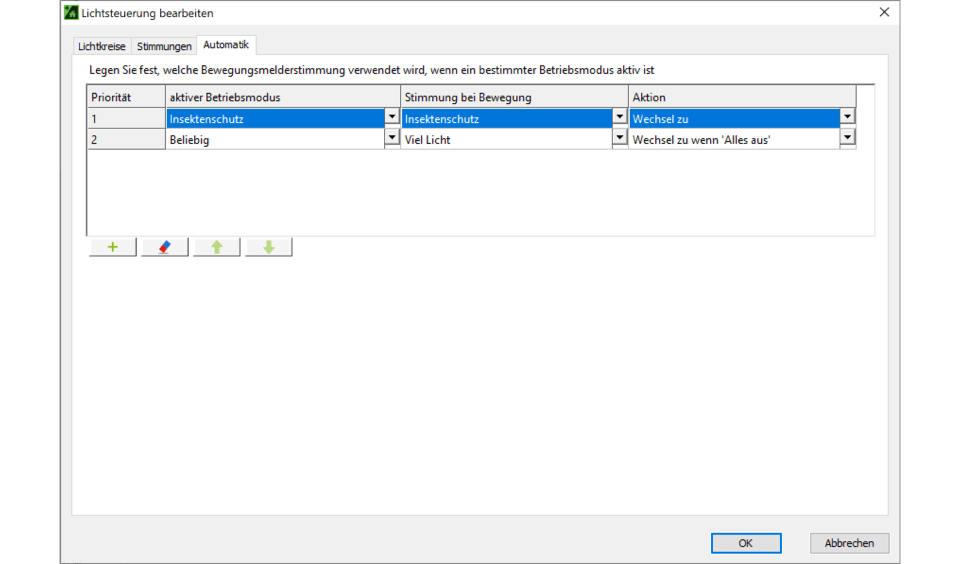The width and height of the screenshot is (960, 564).
Task: Expand the 'Viel Licht' Stimmung dropdown
Action: point(620,139)
